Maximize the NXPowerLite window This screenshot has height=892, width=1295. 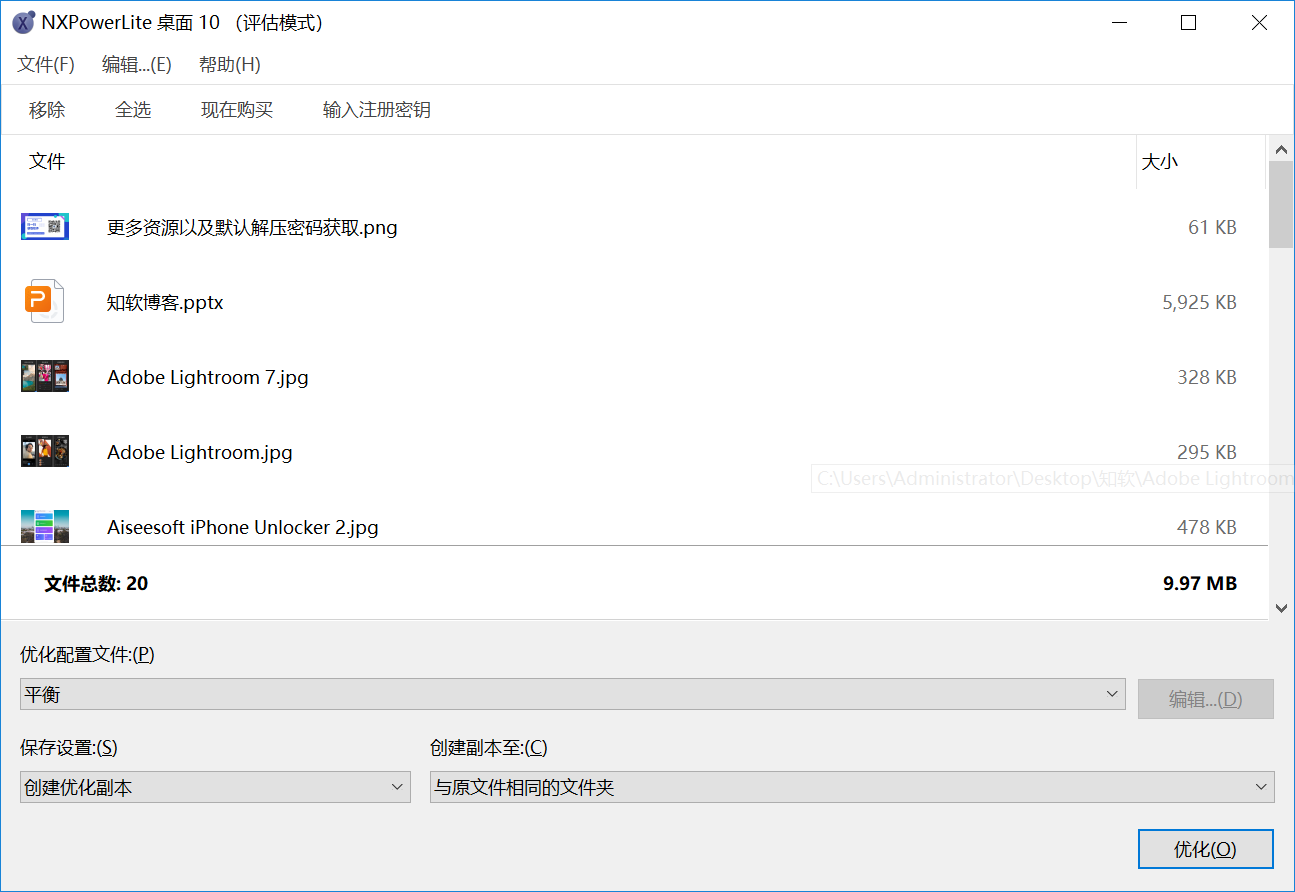click(1188, 23)
